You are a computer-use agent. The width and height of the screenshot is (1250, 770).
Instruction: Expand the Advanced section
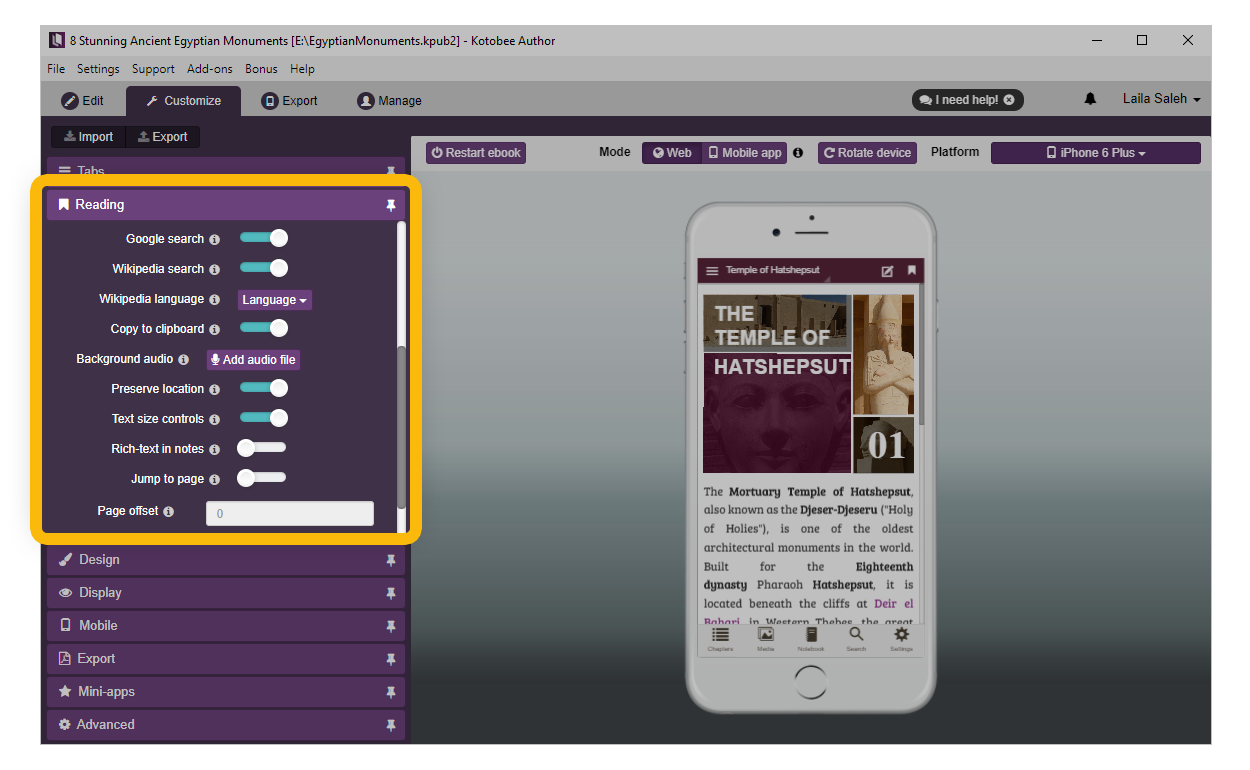(226, 725)
